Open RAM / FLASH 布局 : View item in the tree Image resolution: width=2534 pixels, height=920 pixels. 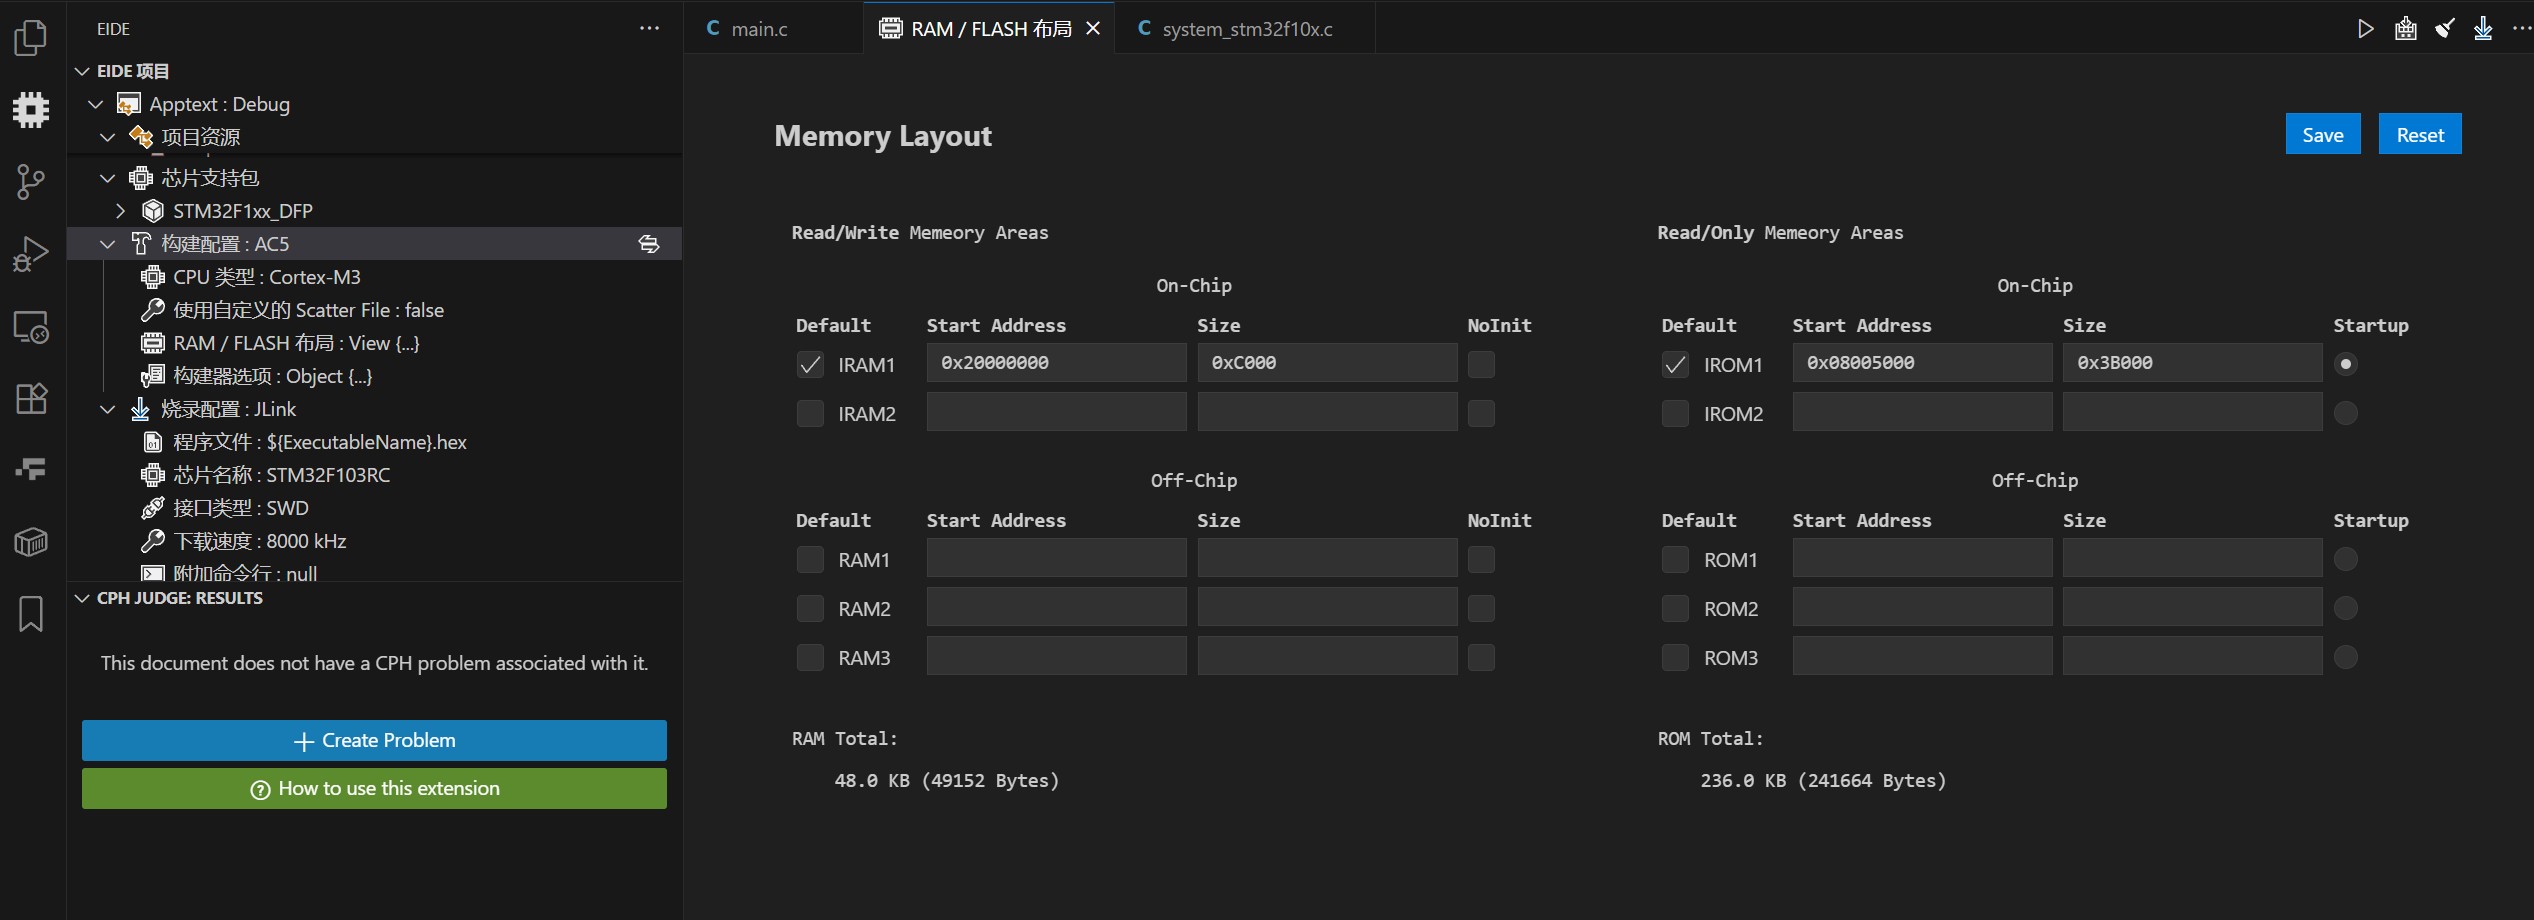pos(374,343)
